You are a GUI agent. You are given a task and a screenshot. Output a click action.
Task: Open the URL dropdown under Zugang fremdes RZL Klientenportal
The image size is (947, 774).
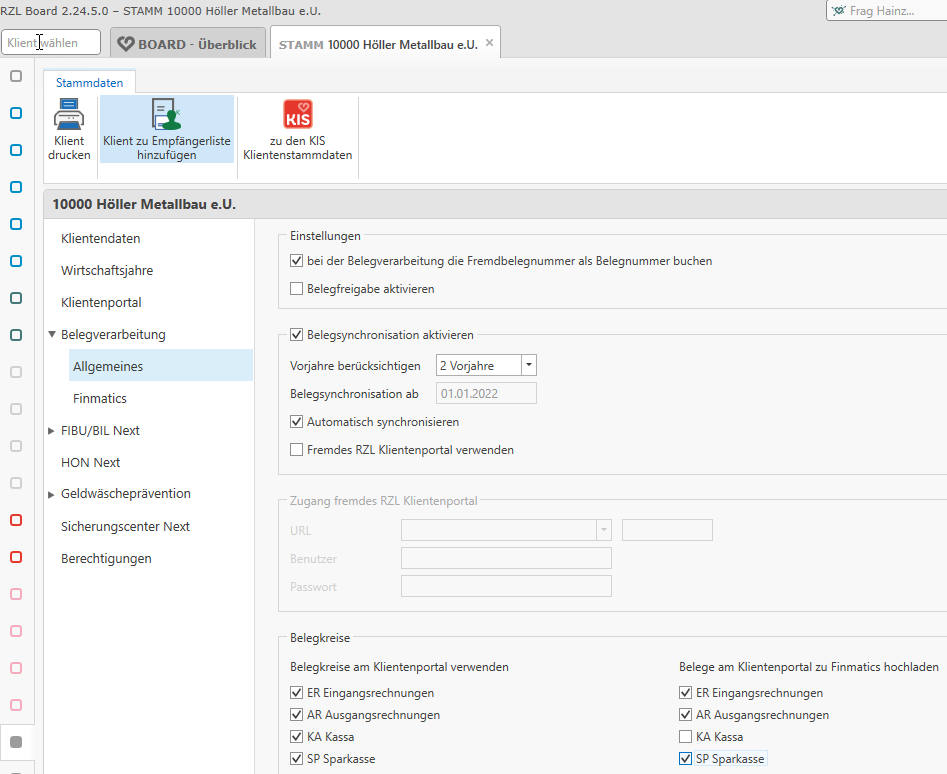[x=606, y=529]
